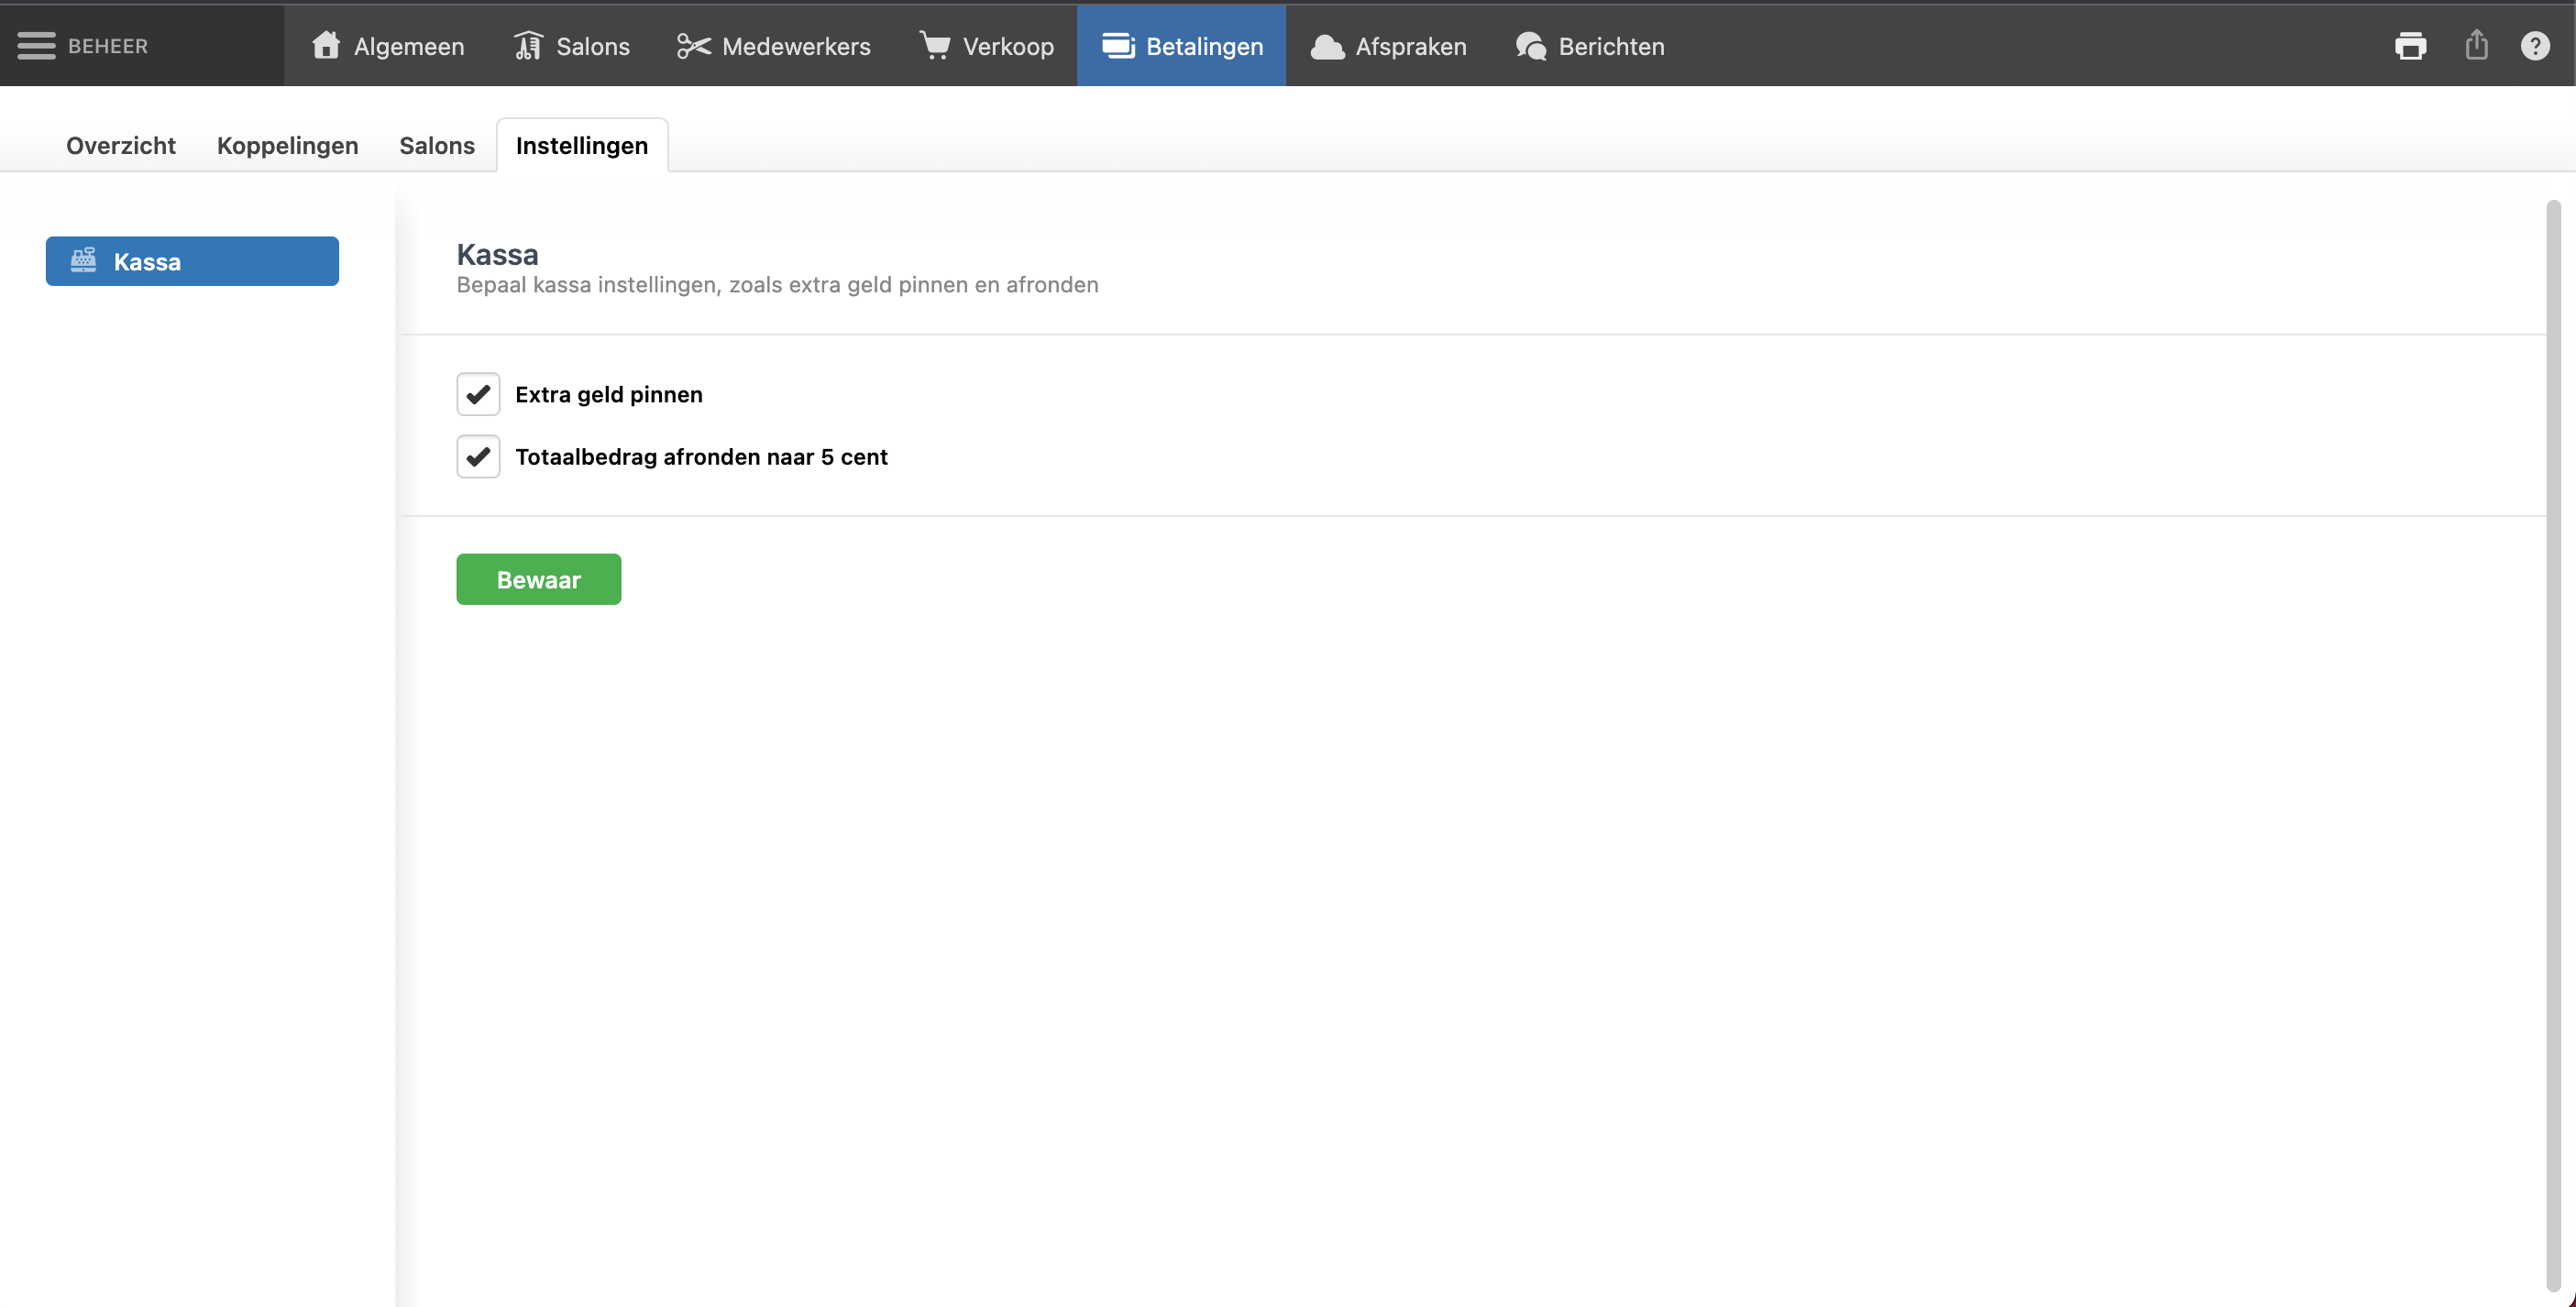Click the share/export icon in the top bar
Image resolution: width=2576 pixels, height=1307 pixels.
(x=2476, y=45)
